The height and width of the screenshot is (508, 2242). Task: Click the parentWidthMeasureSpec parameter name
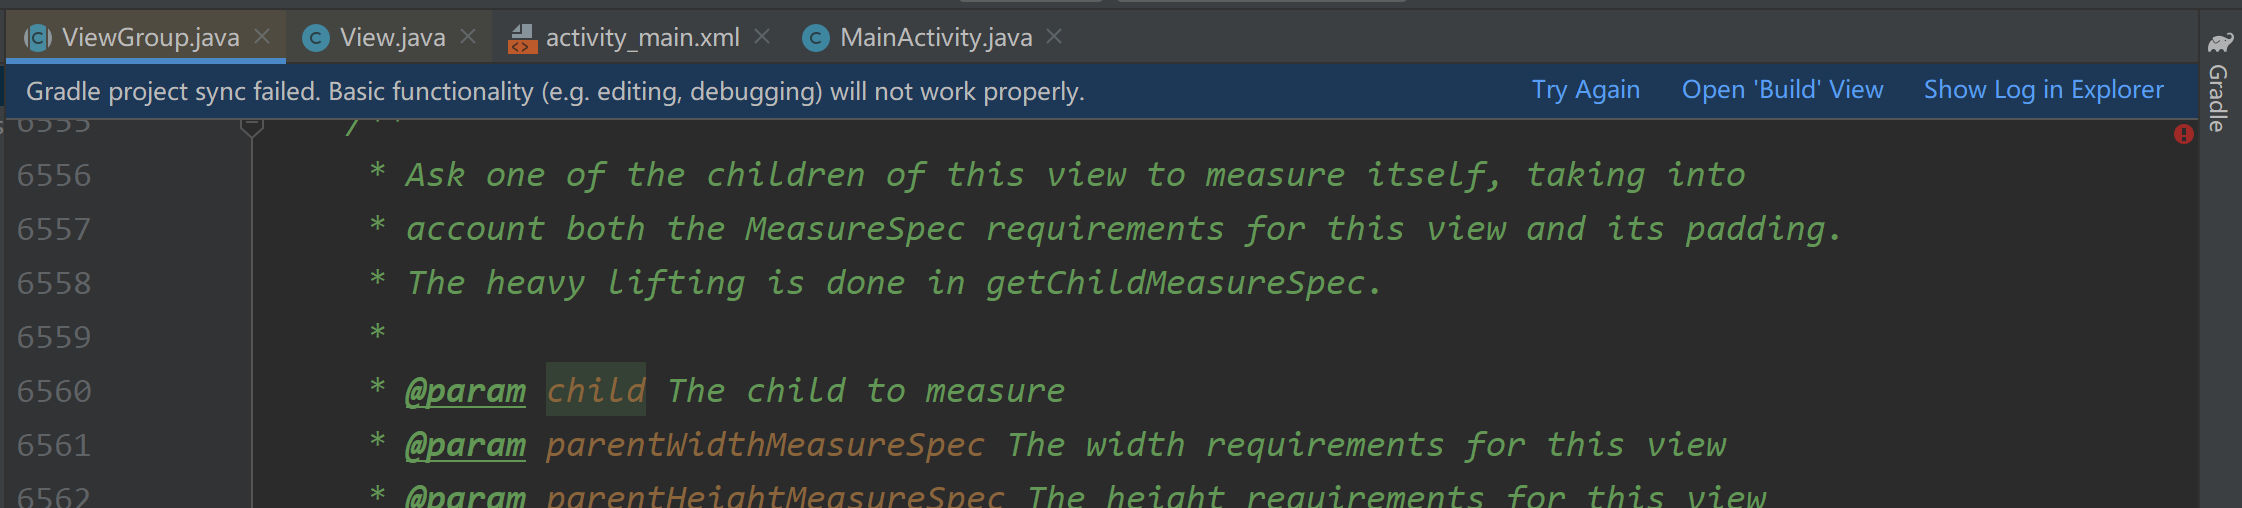click(765, 445)
